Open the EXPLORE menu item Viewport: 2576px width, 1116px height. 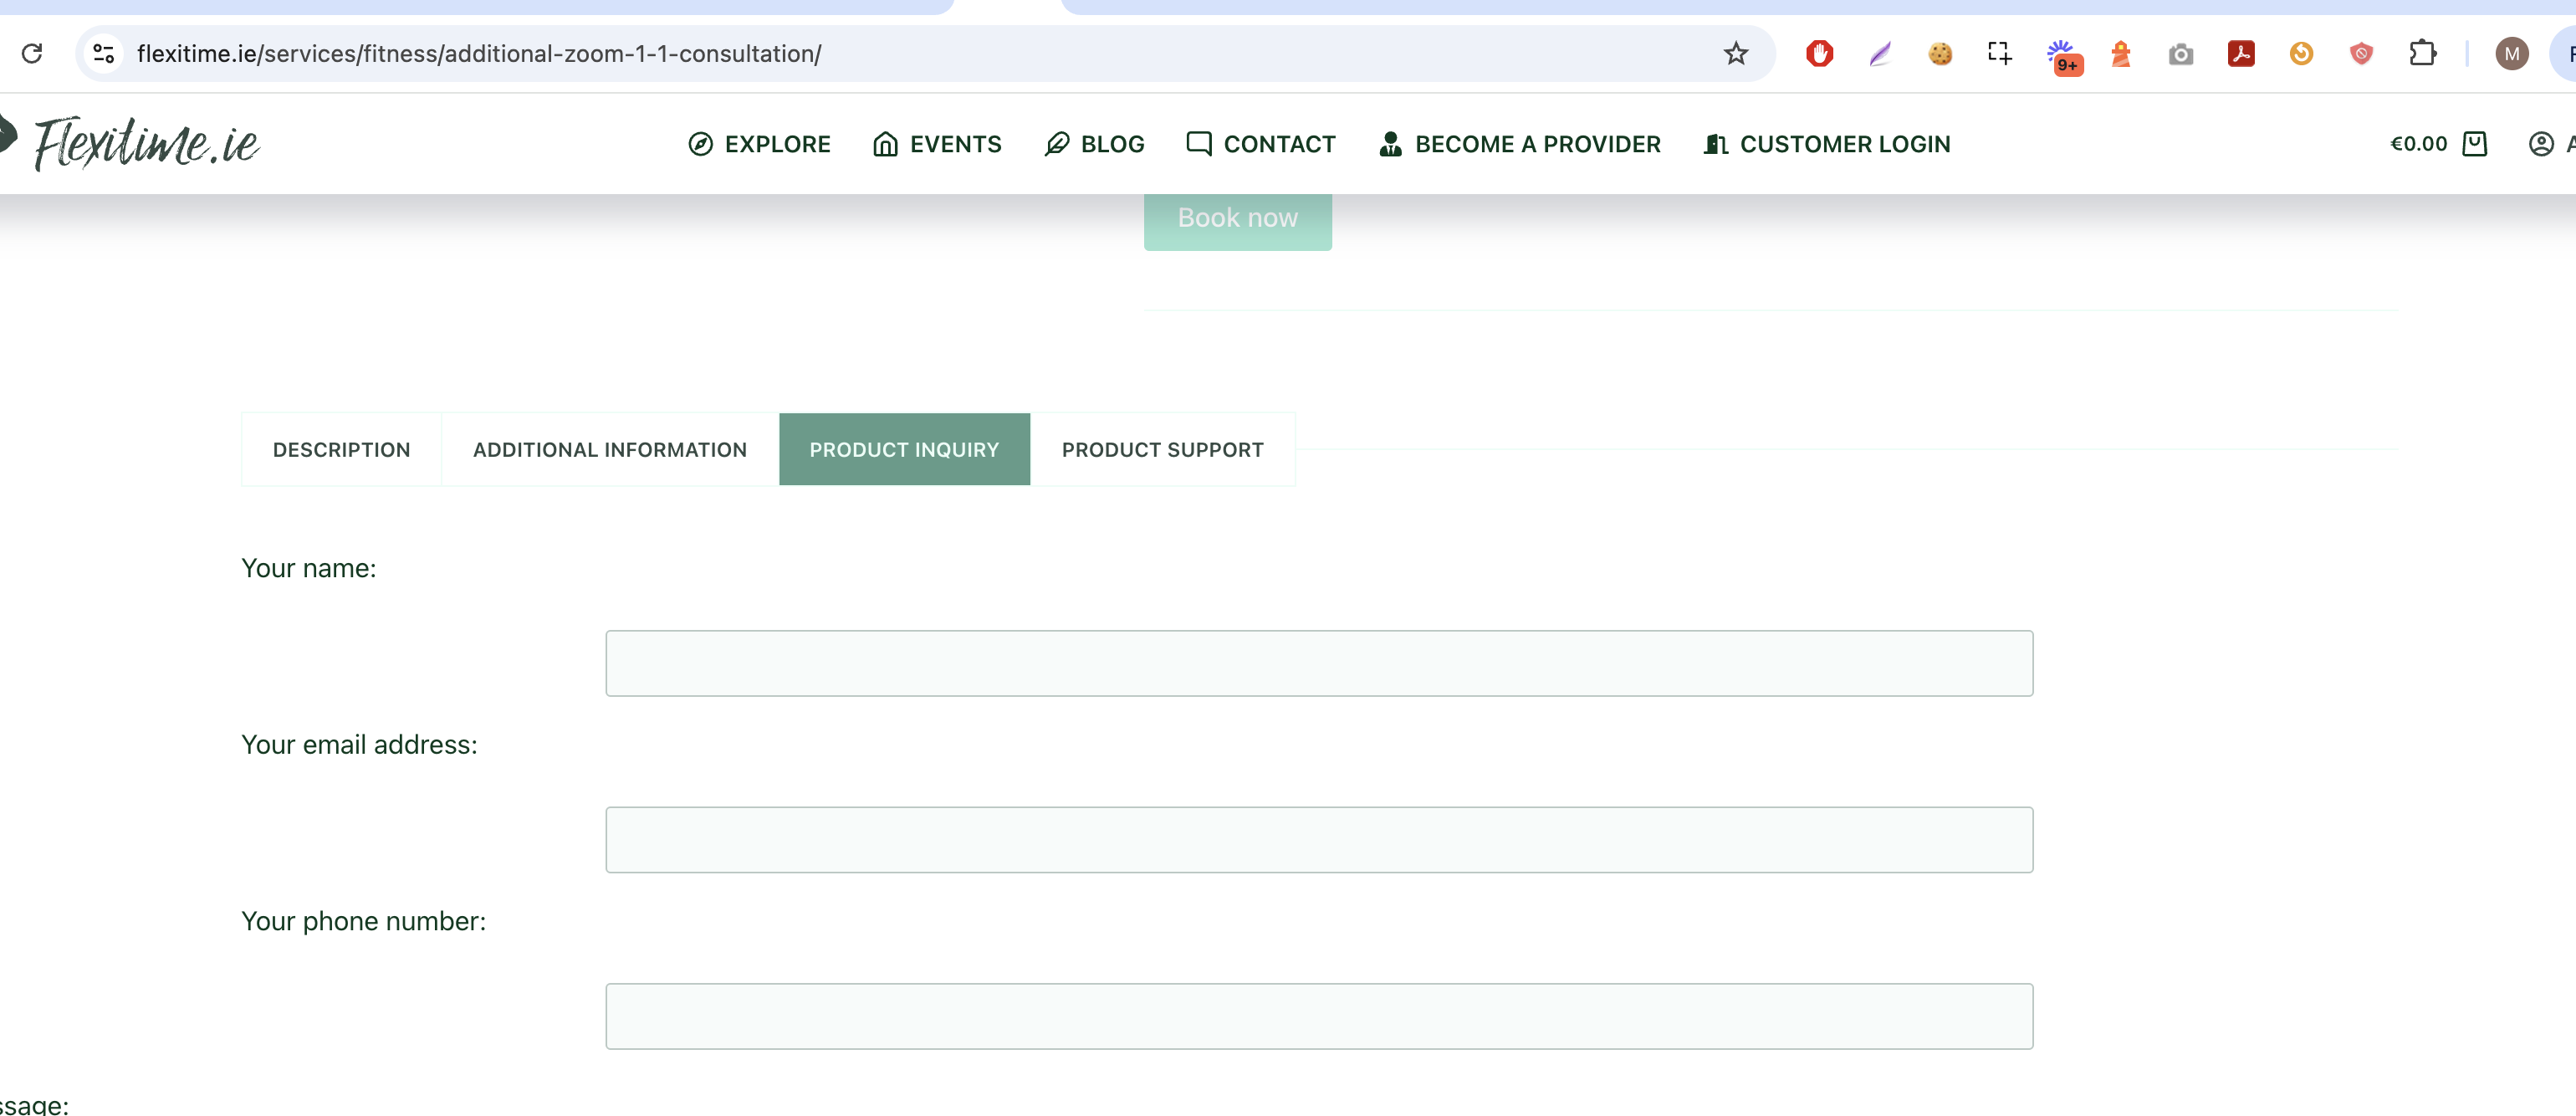[759, 144]
